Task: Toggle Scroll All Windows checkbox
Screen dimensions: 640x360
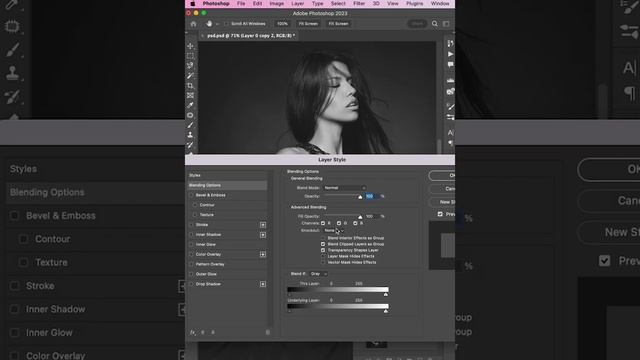Action: pos(226,24)
